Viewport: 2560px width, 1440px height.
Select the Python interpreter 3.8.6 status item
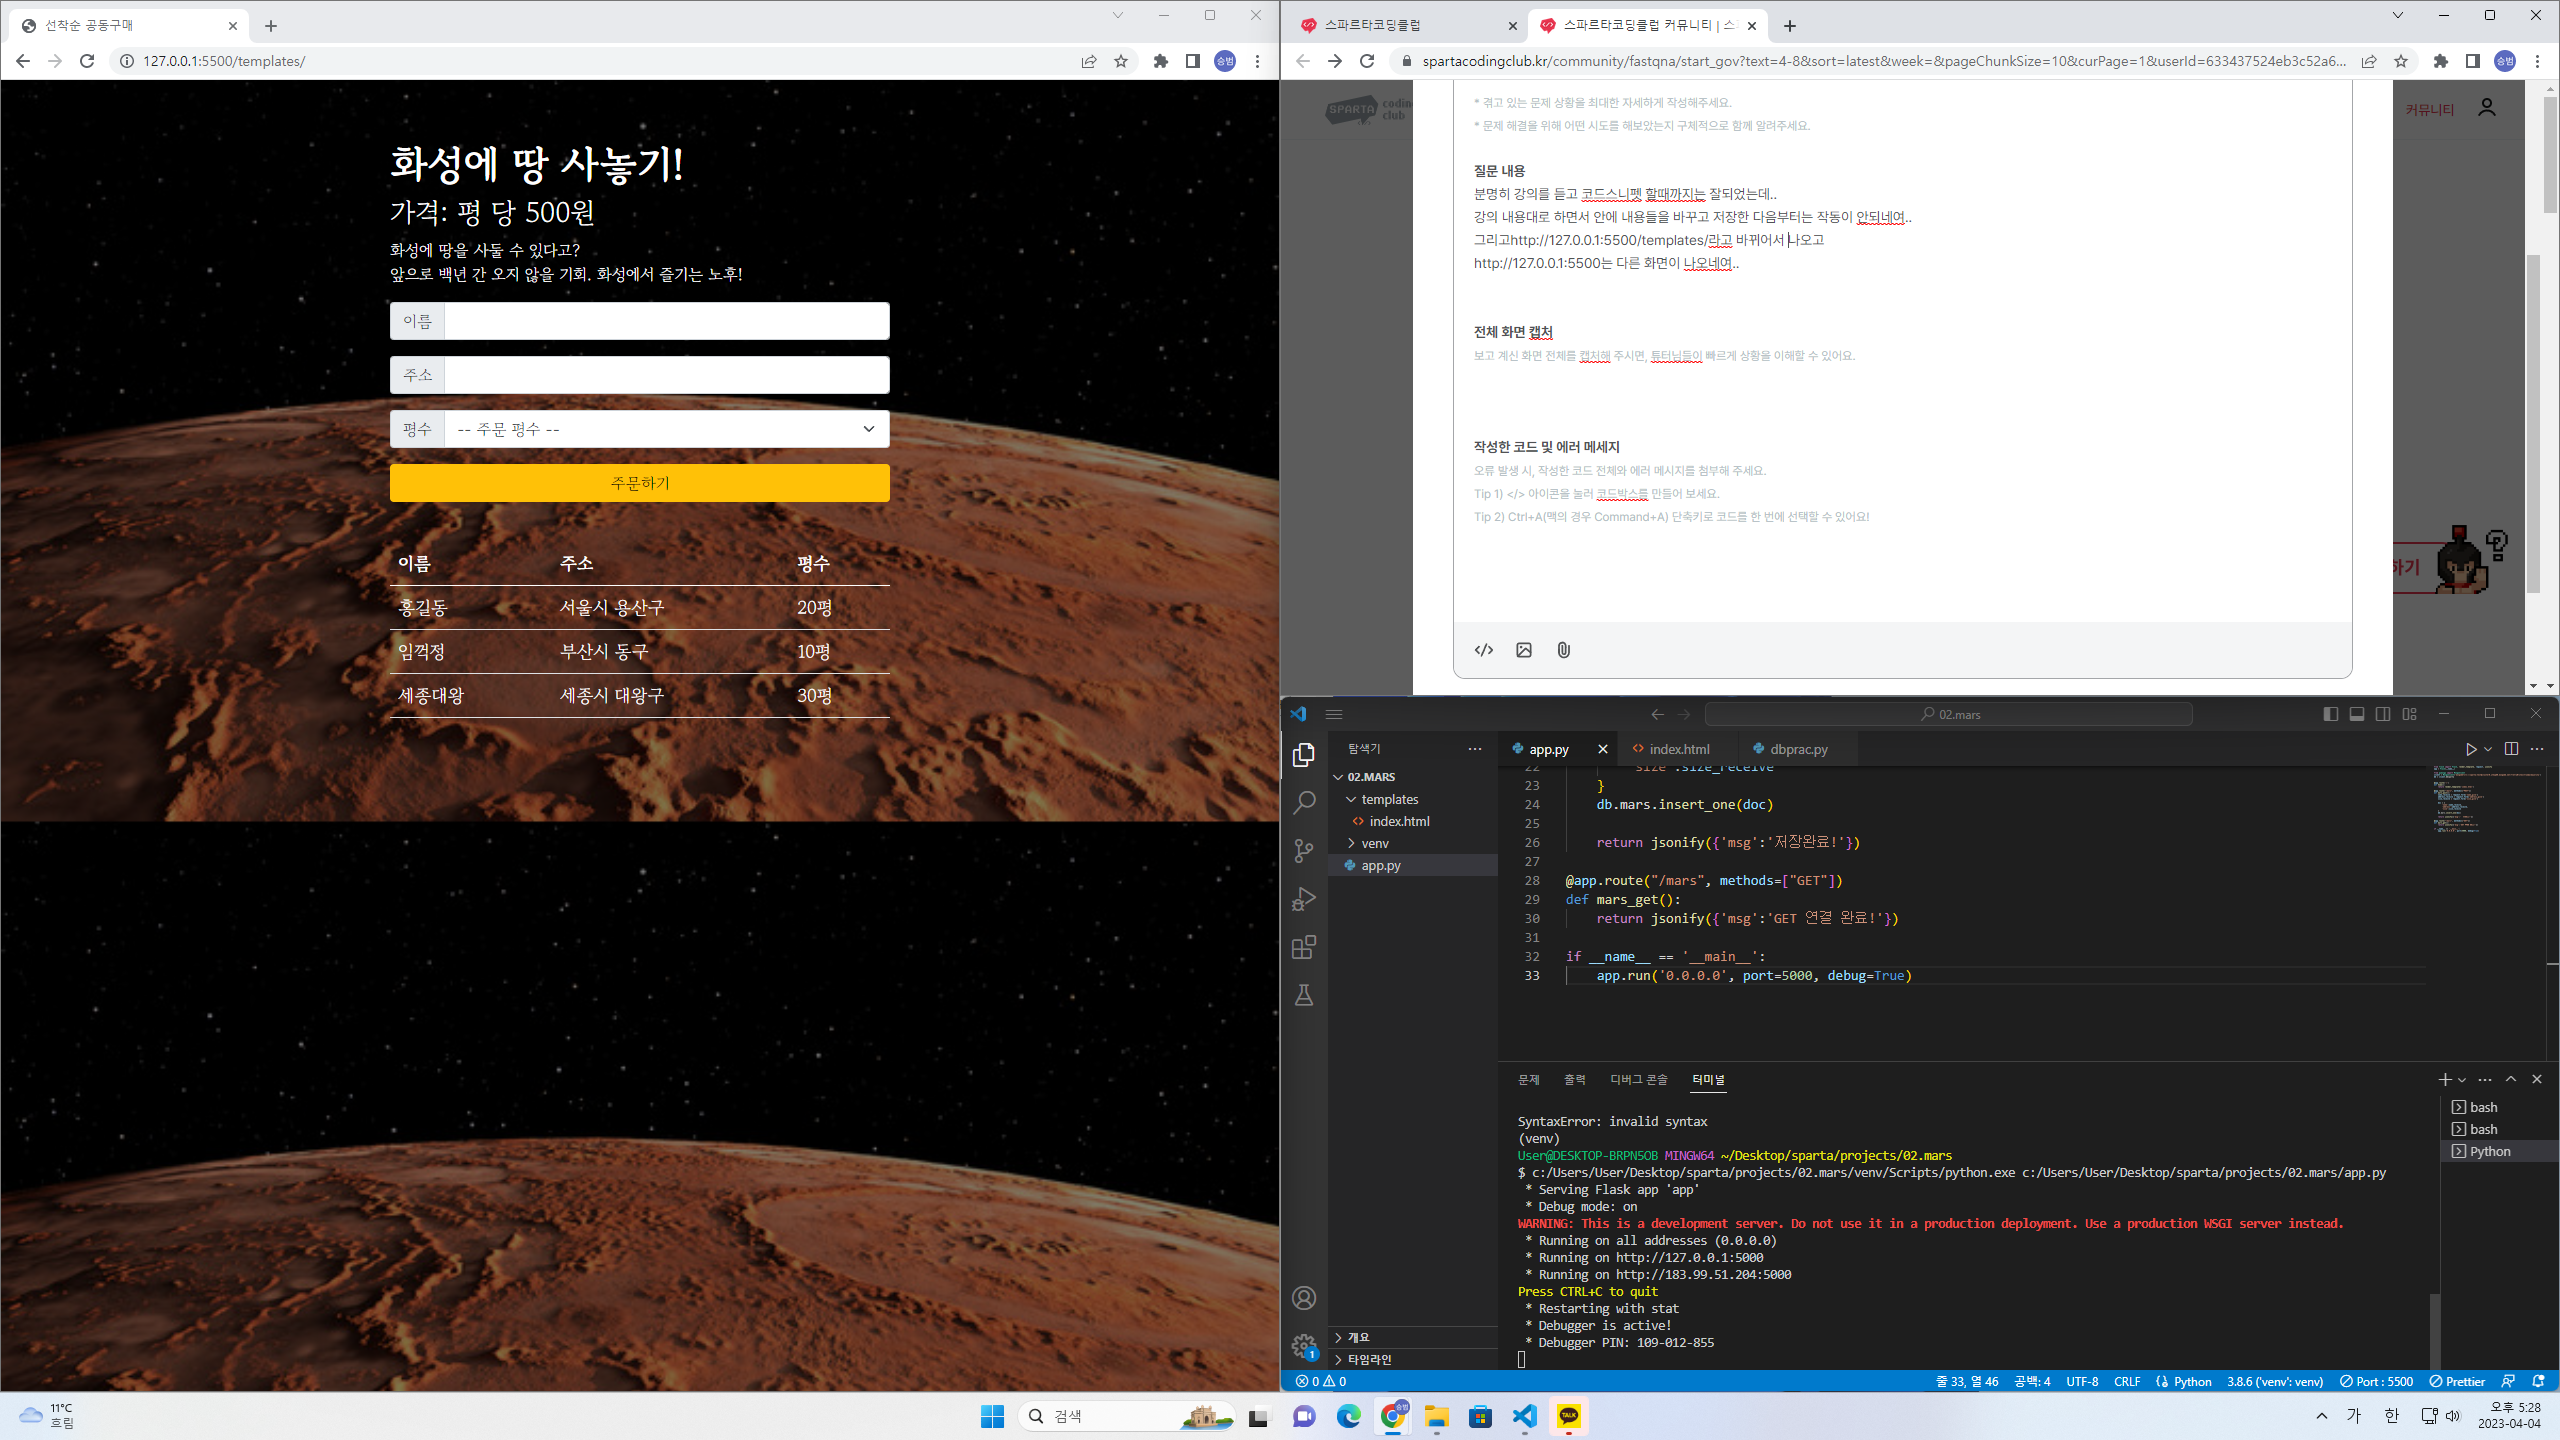point(2275,1381)
